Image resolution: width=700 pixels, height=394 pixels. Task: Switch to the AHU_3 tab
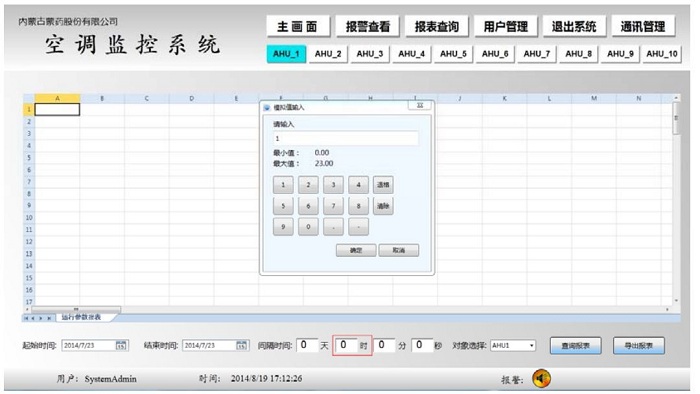click(x=370, y=54)
